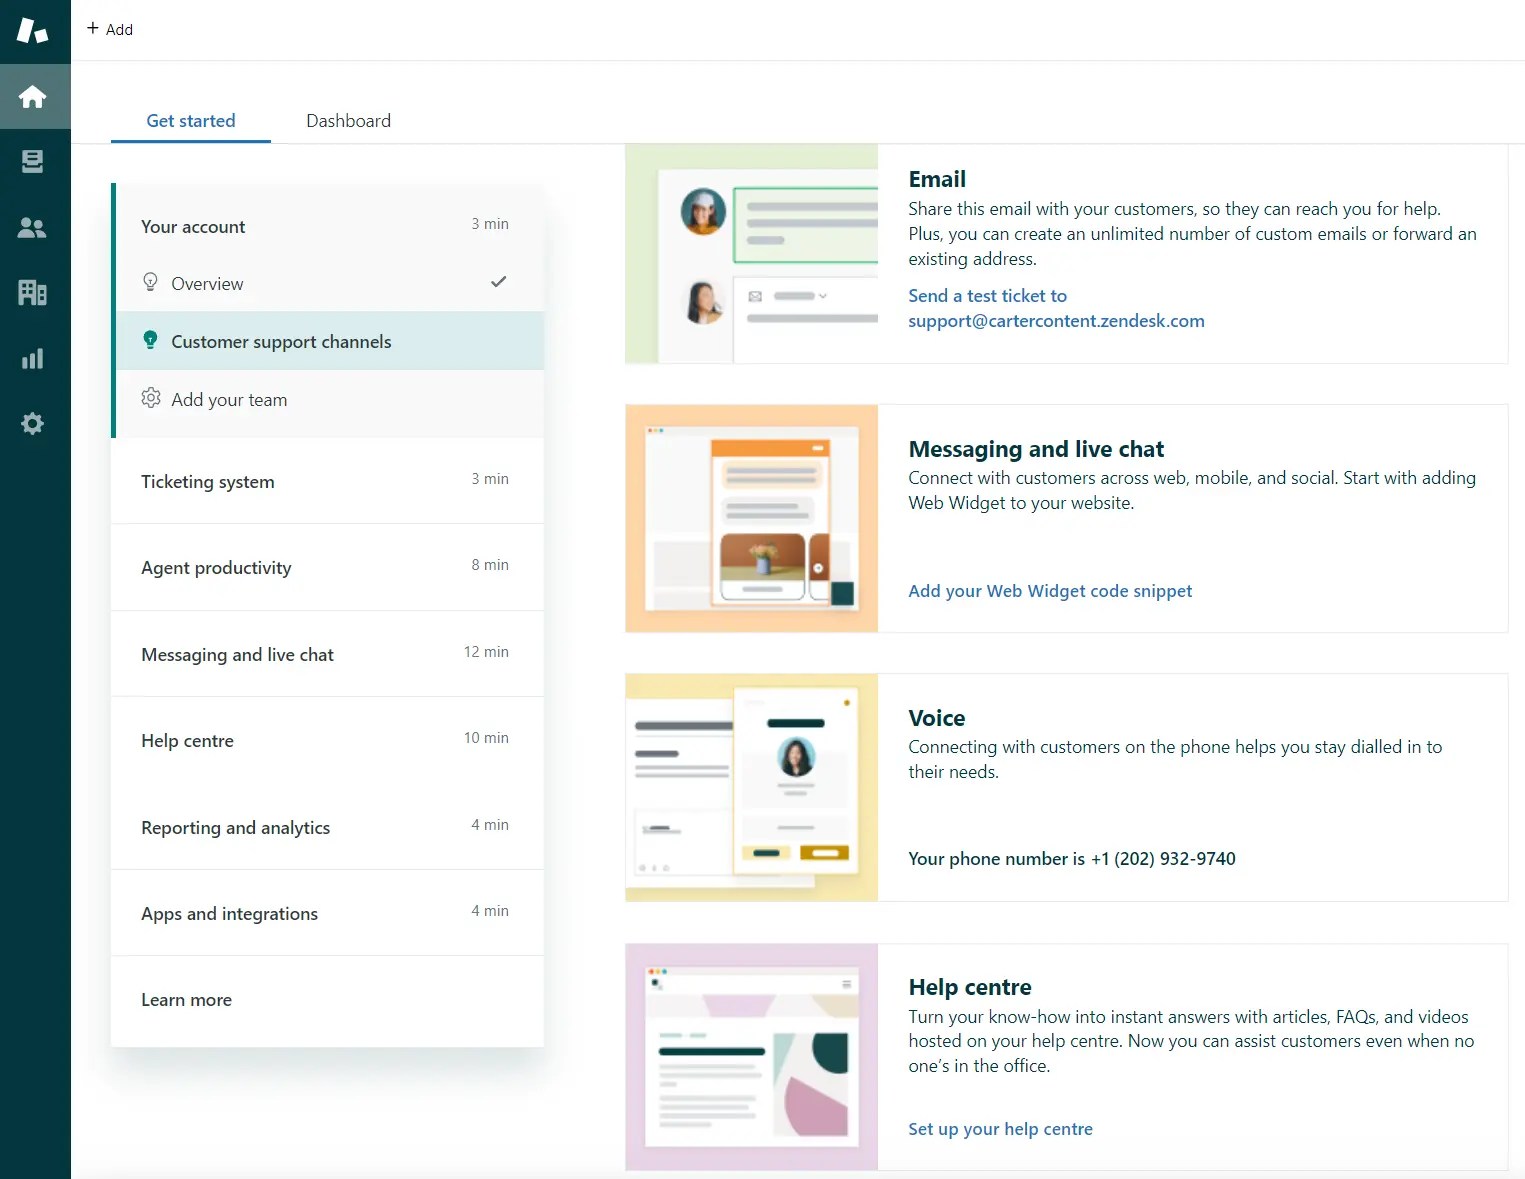Image resolution: width=1525 pixels, height=1179 pixels.
Task: Open the Views icon below Home
Action: 33,161
